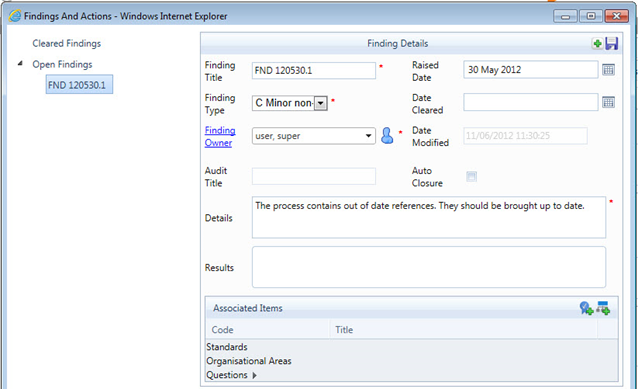Close the Findings And Actions window
Image resolution: width=638 pixels, height=389 pixels.
point(616,16)
